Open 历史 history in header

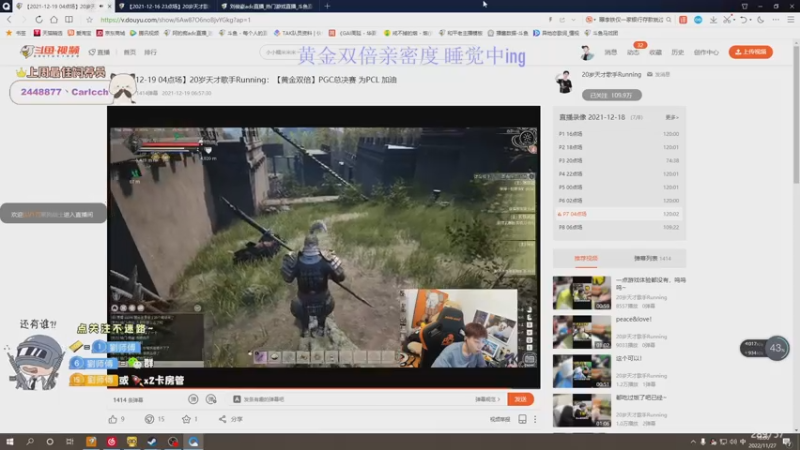tap(678, 52)
